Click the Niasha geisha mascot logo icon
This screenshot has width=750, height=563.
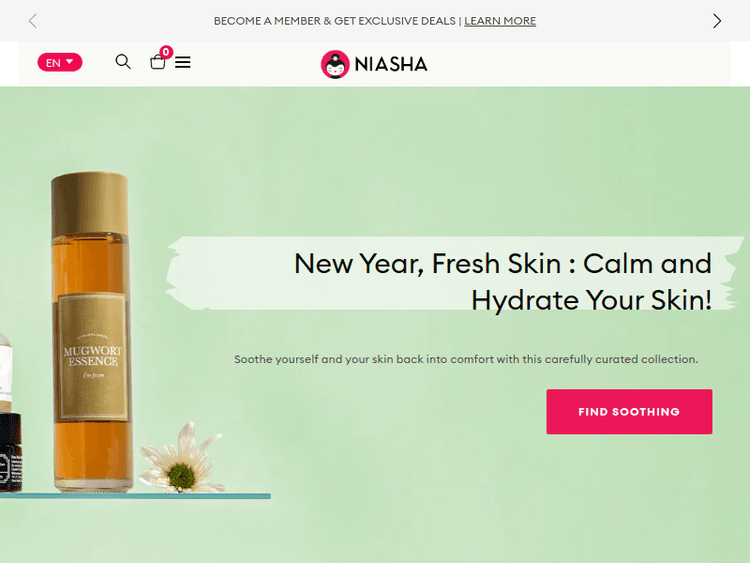(x=335, y=64)
